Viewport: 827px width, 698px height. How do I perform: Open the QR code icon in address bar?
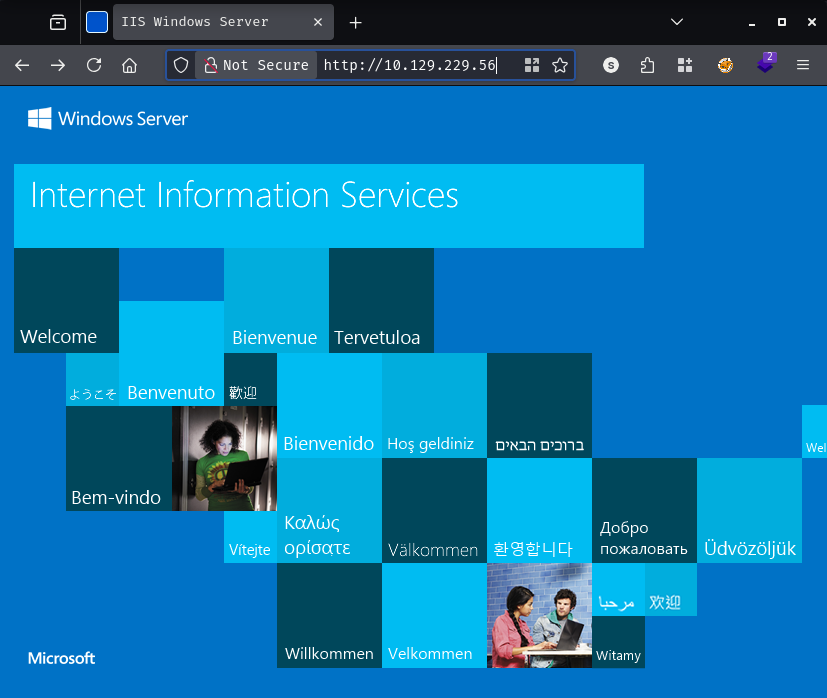click(532, 65)
